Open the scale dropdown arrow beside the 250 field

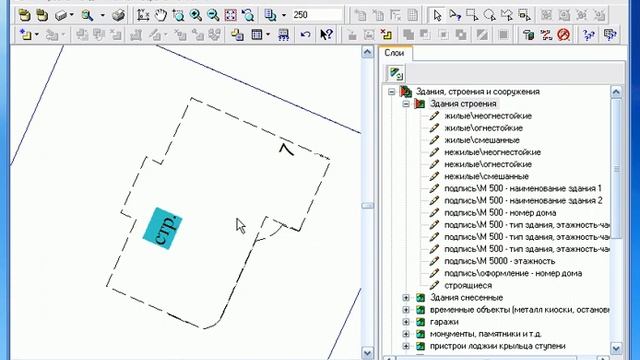(x=284, y=16)
